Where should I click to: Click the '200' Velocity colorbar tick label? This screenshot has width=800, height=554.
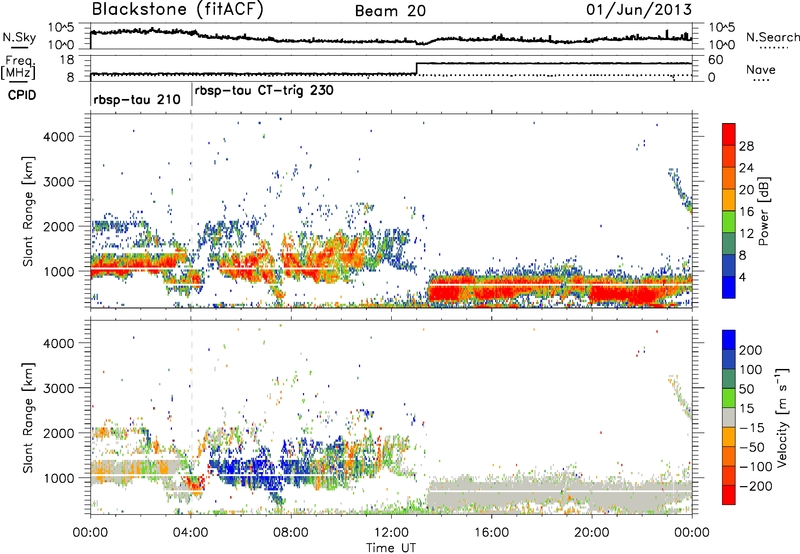751,350
